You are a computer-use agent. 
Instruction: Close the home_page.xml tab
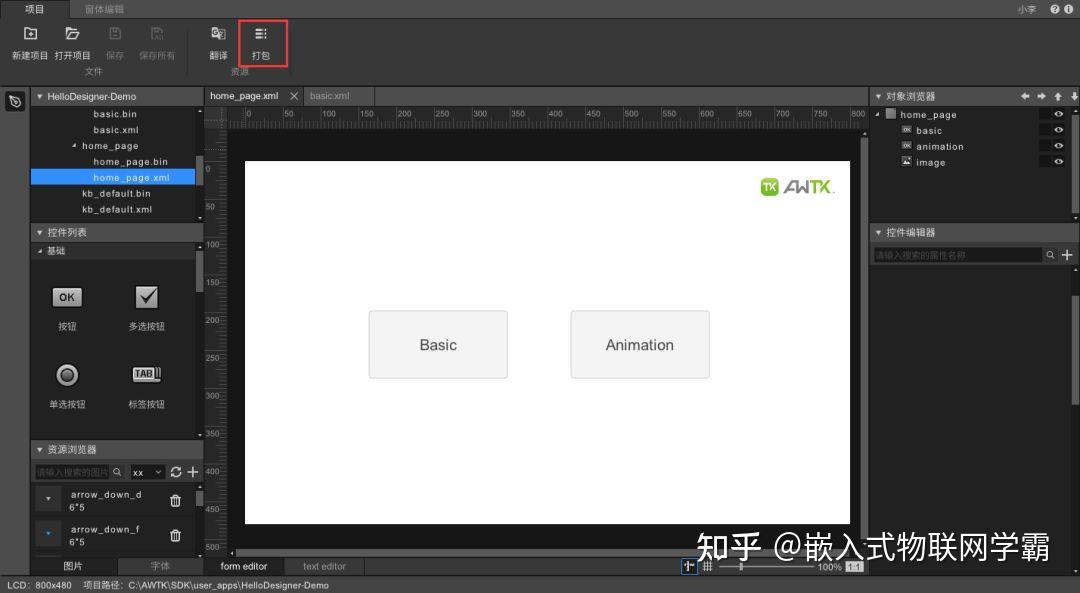[294, 96]
